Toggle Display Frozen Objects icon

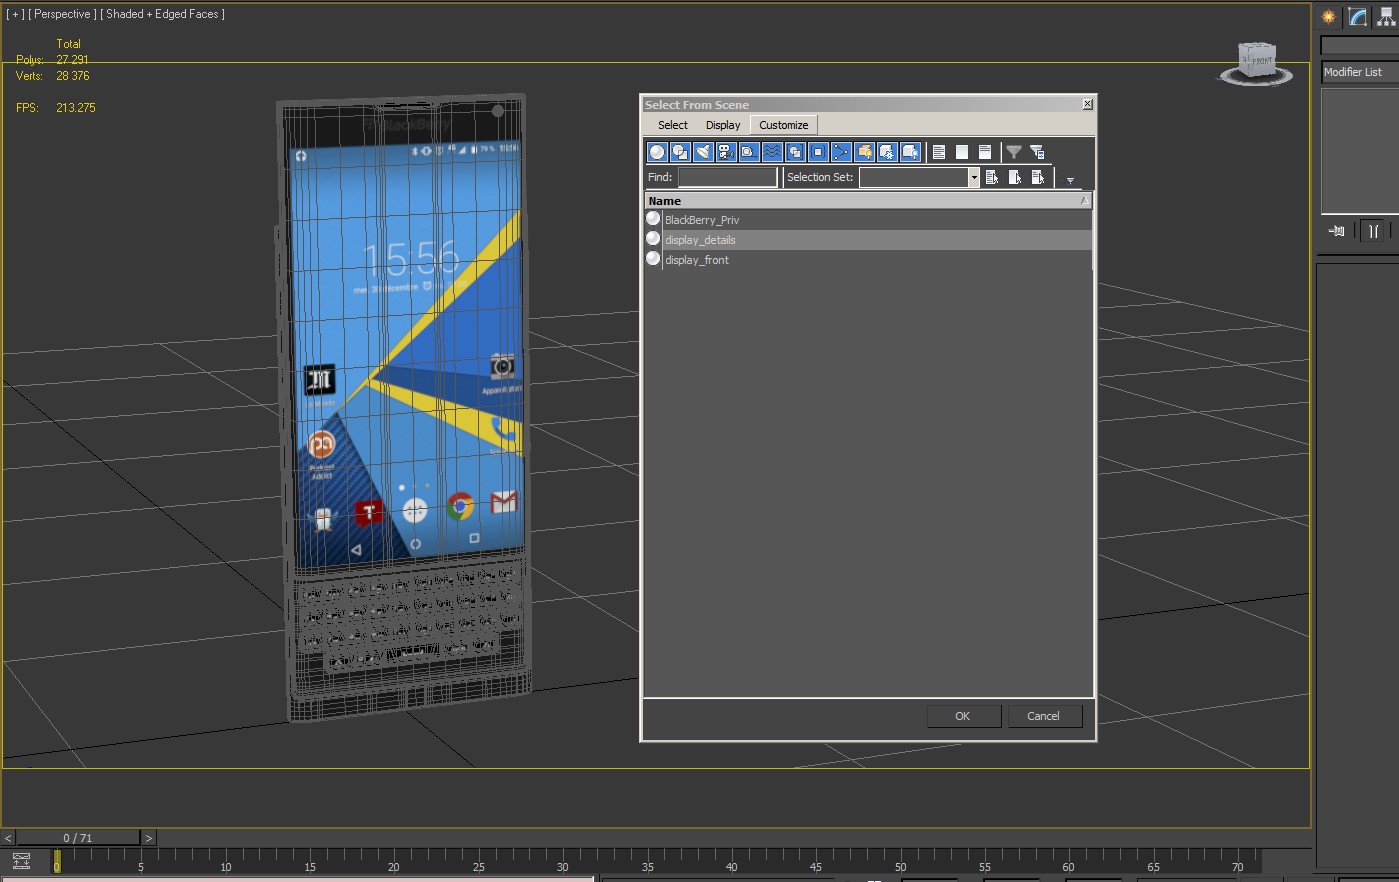887,152
